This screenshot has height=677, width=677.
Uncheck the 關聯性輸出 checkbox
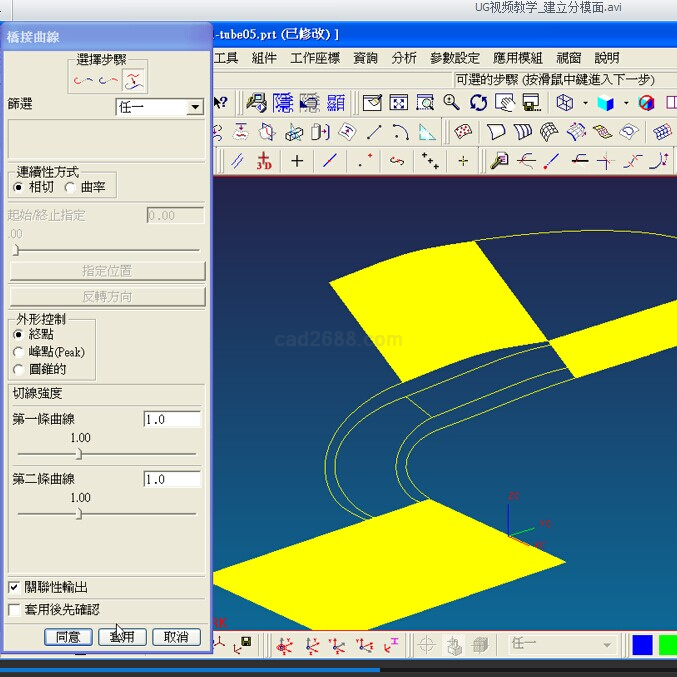(x=14, y=587)
